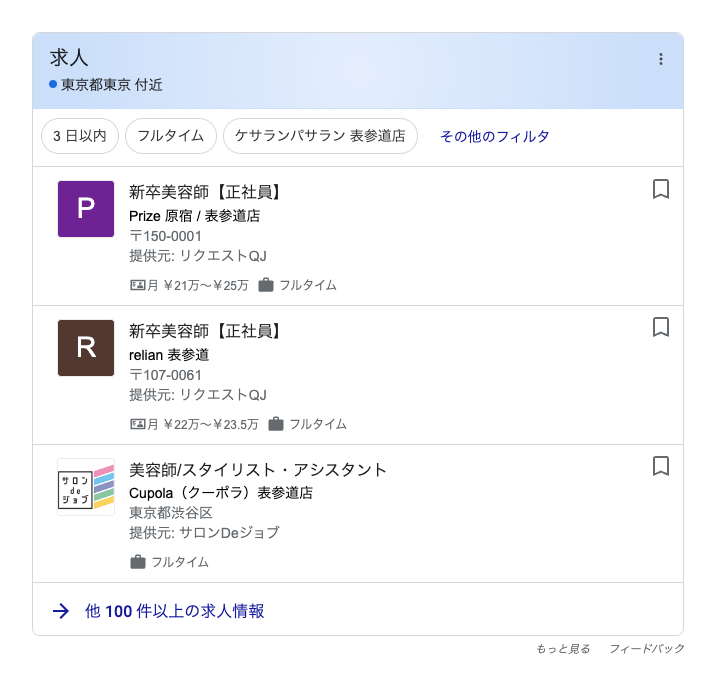The height and width of the screenshot is (674, 714).
Task: Open 美容師/スタイリスト・アシスタント job title
Action: click(x=258, y=469)
